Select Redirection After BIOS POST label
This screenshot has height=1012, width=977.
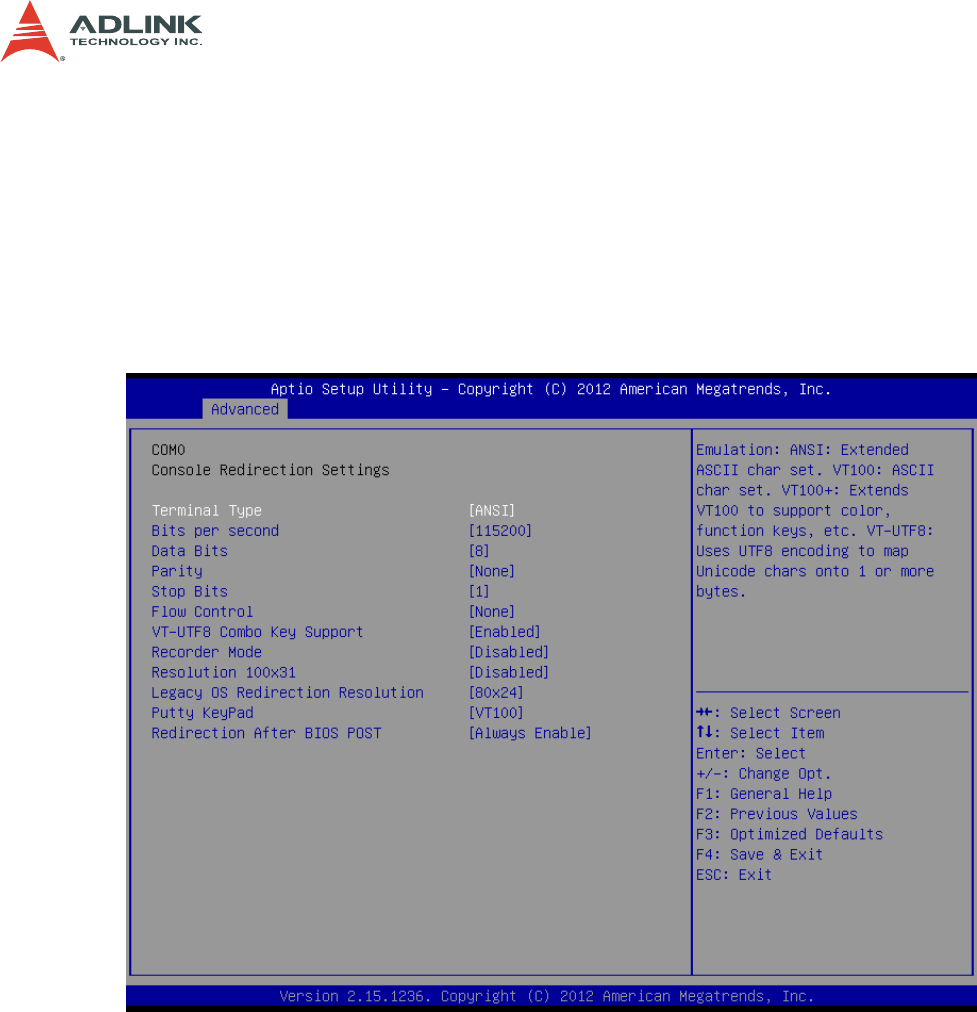[267, 733]
